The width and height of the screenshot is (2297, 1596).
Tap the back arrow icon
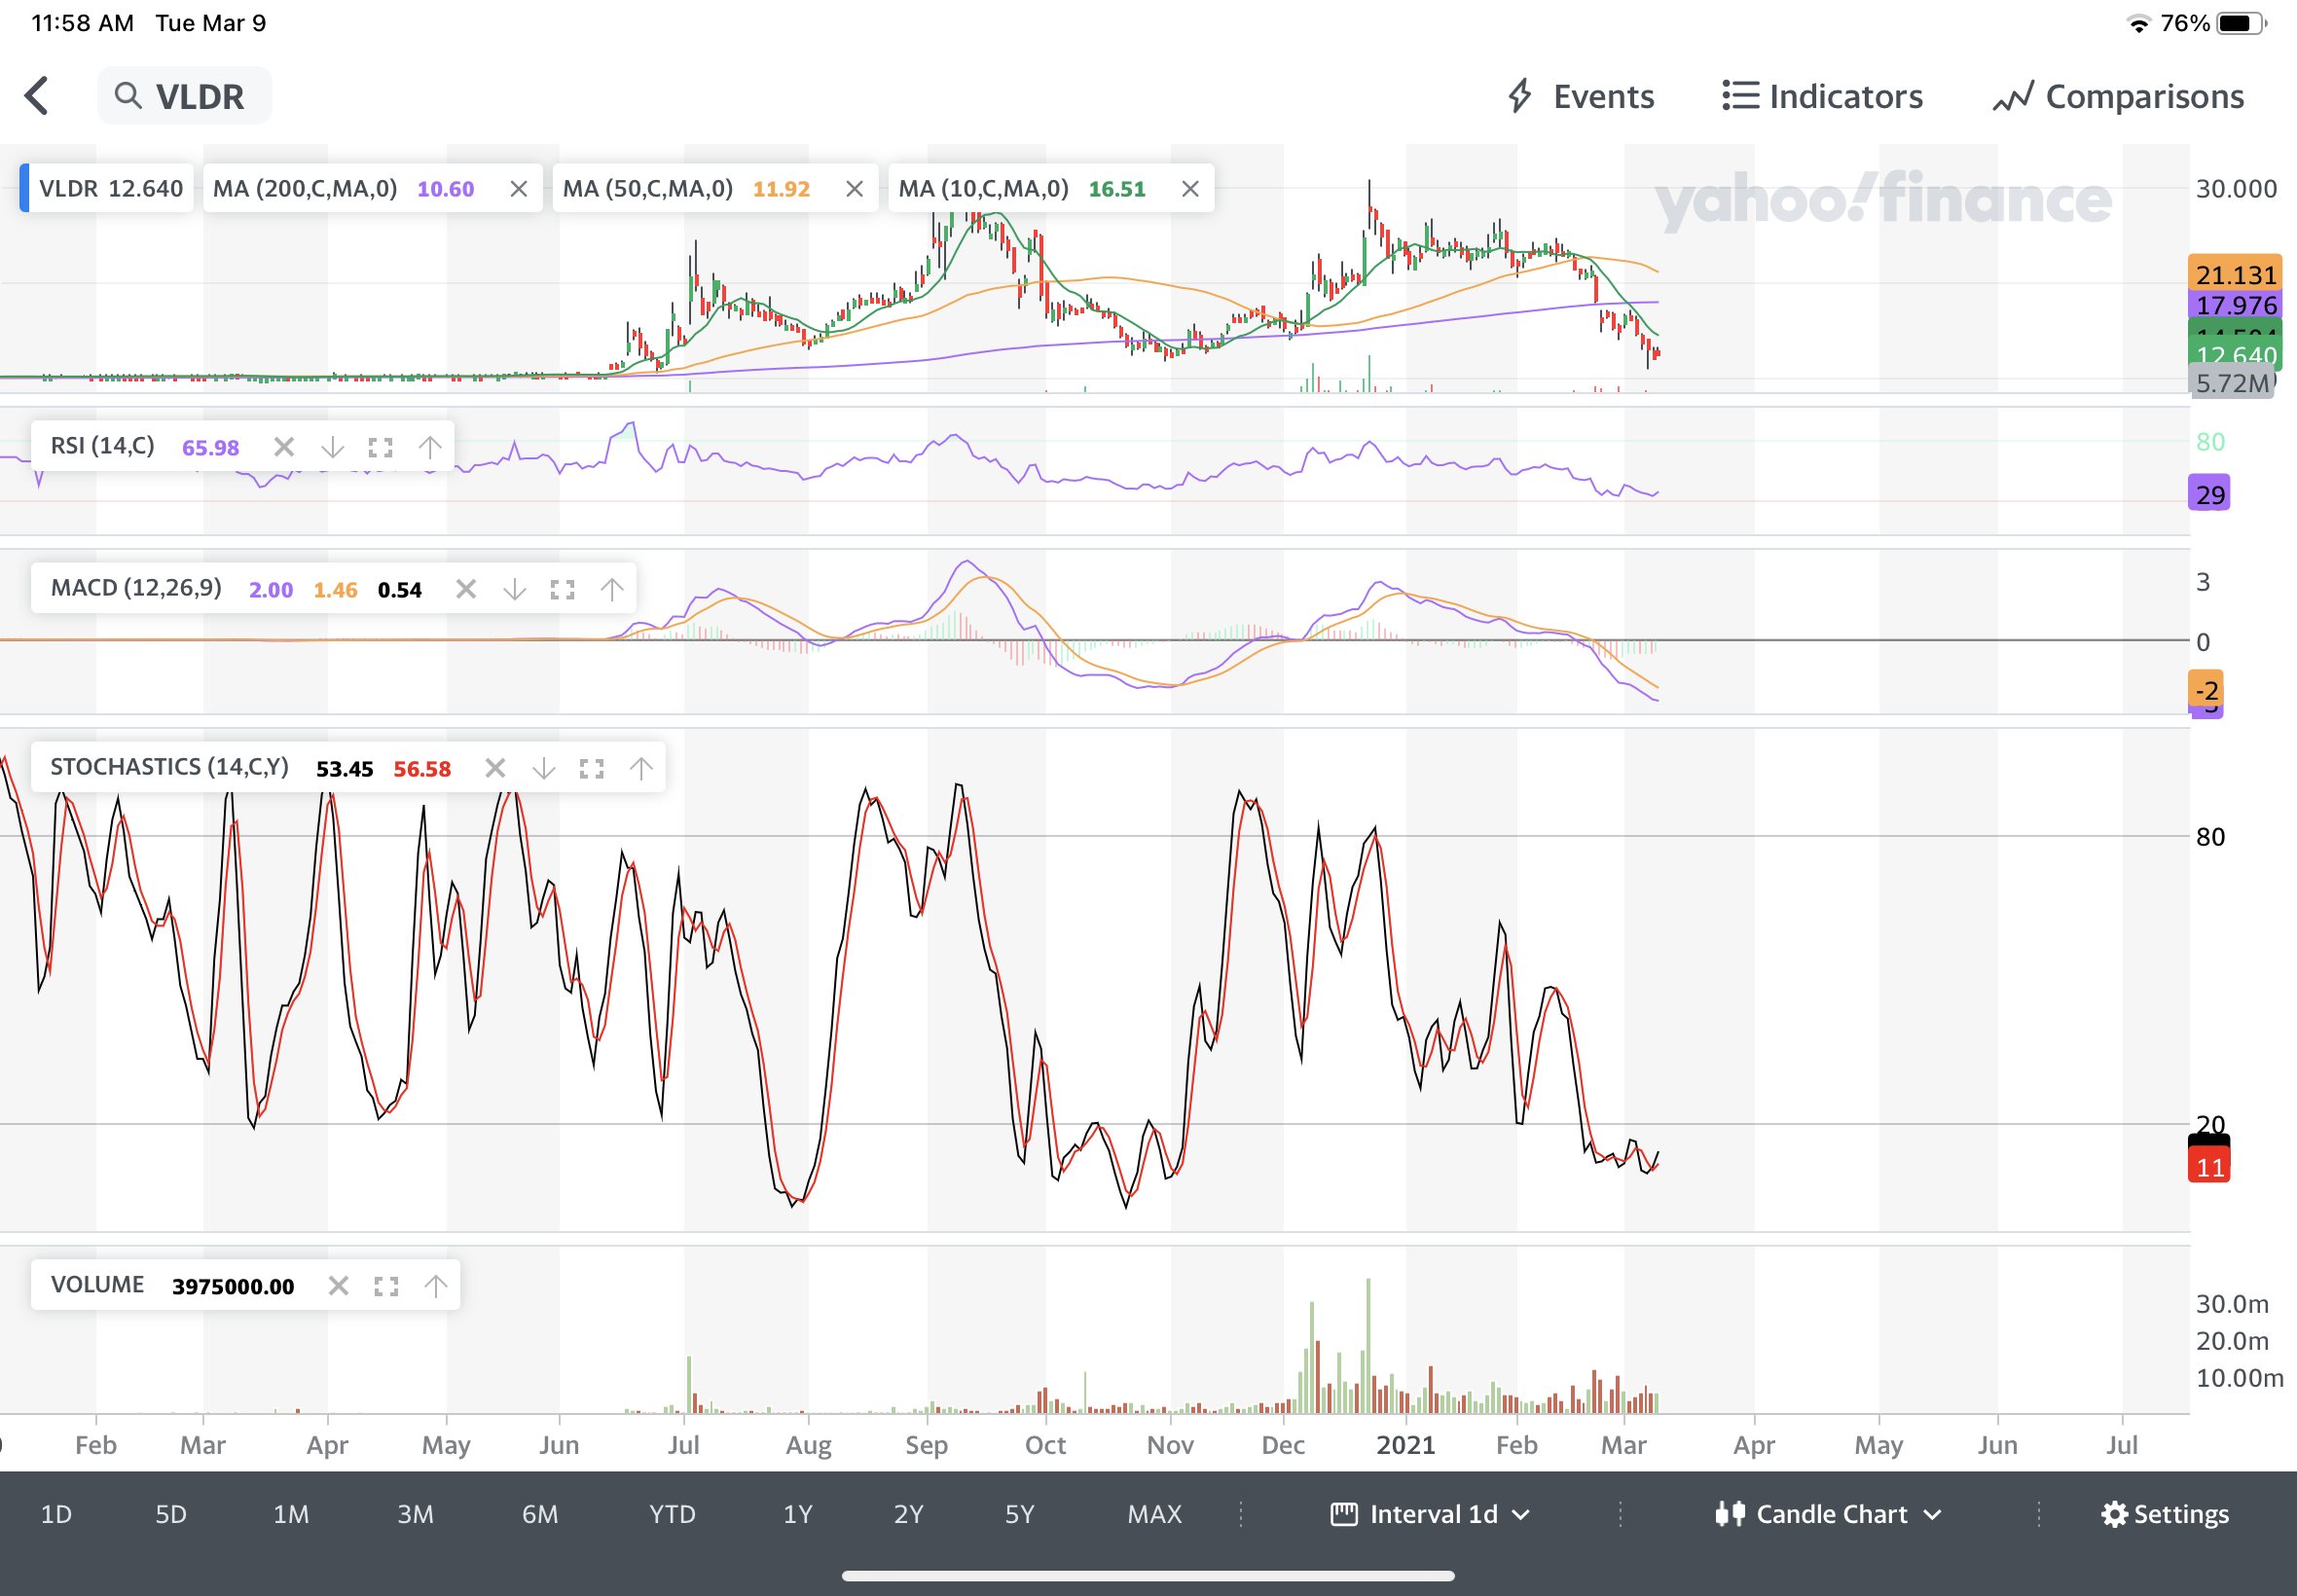[x=37, y=96]
